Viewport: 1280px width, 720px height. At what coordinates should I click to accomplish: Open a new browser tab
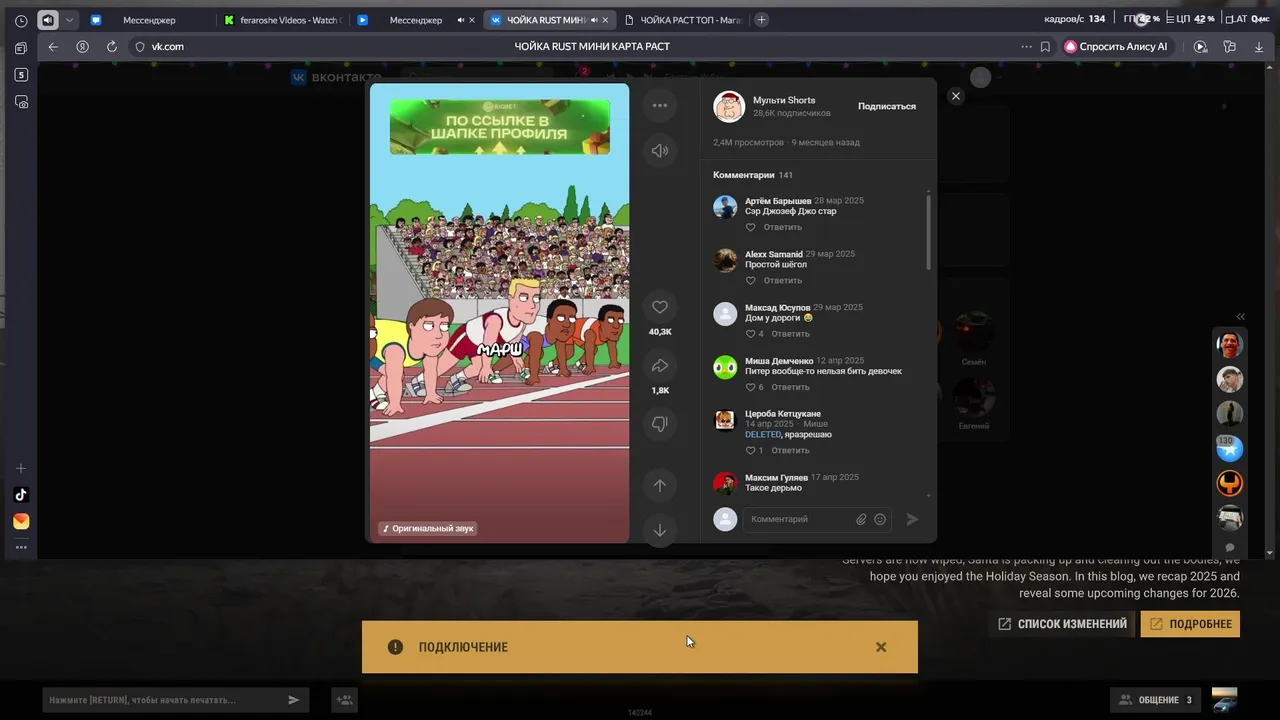click(761, 20)
